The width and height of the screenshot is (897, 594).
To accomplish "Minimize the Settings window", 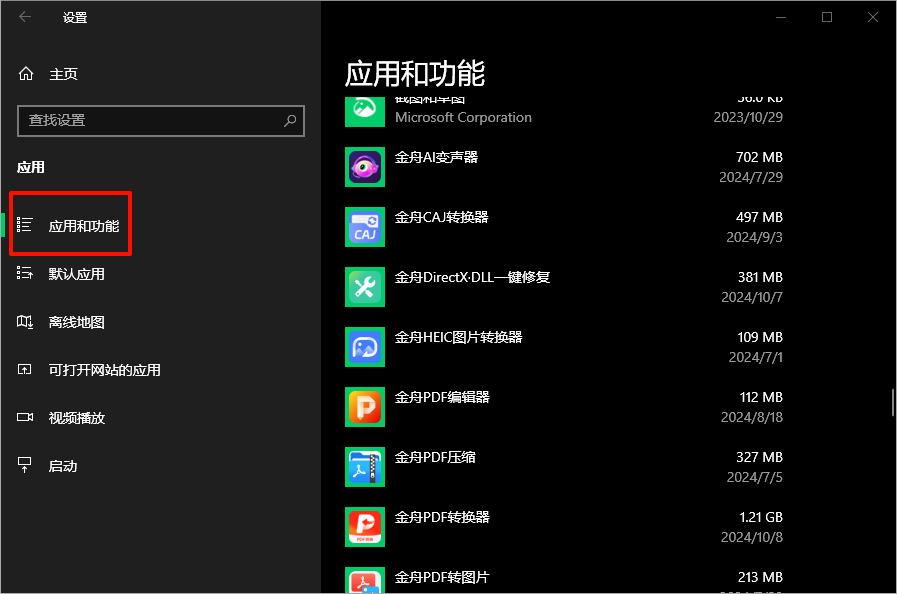I will click(x=781, y=17).
